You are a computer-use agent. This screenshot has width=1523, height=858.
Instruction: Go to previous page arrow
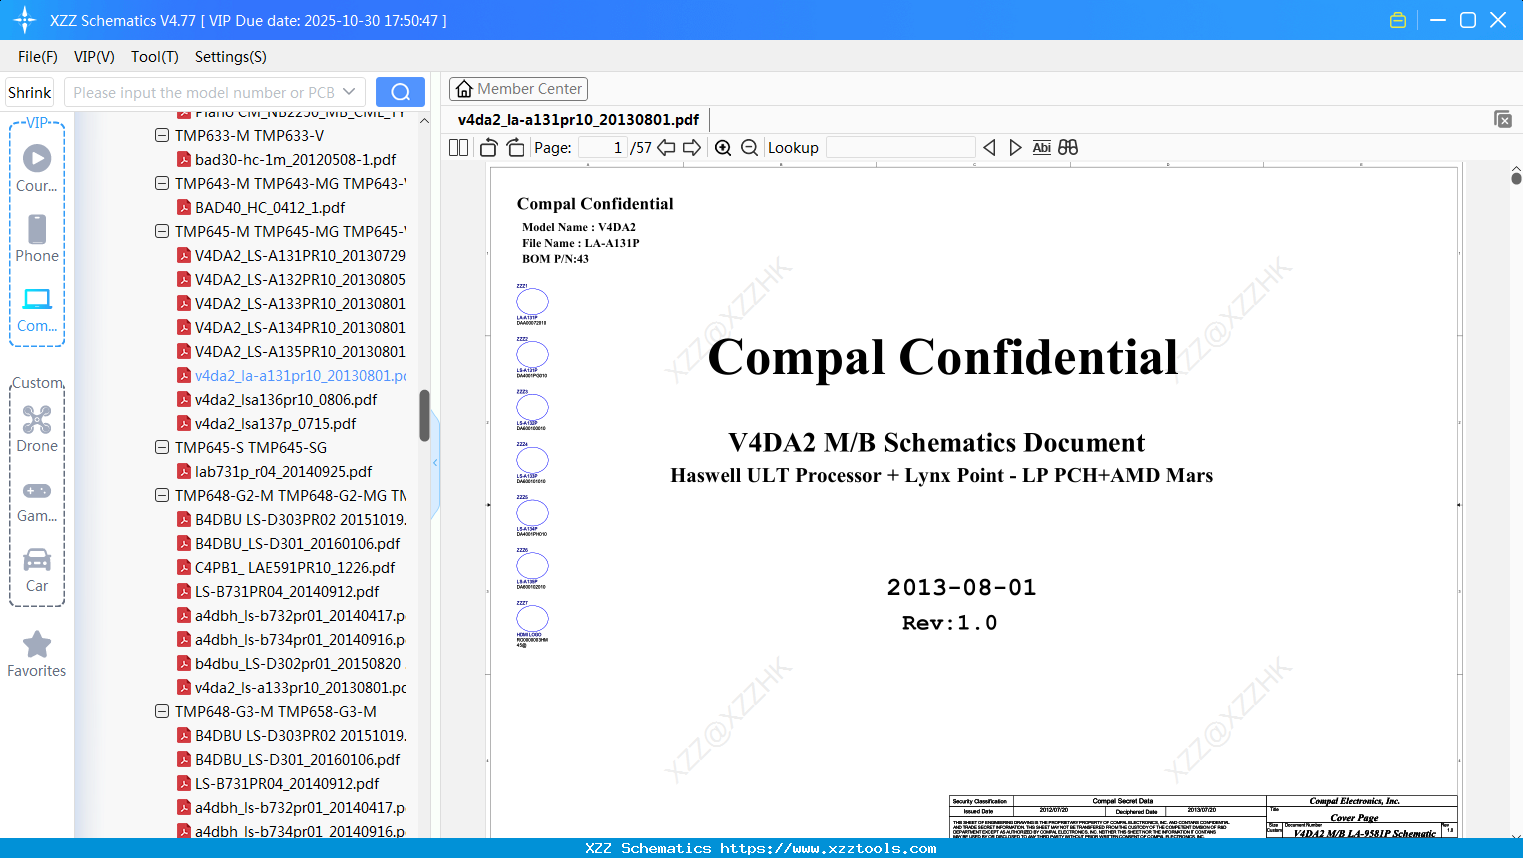coord(667,148)
